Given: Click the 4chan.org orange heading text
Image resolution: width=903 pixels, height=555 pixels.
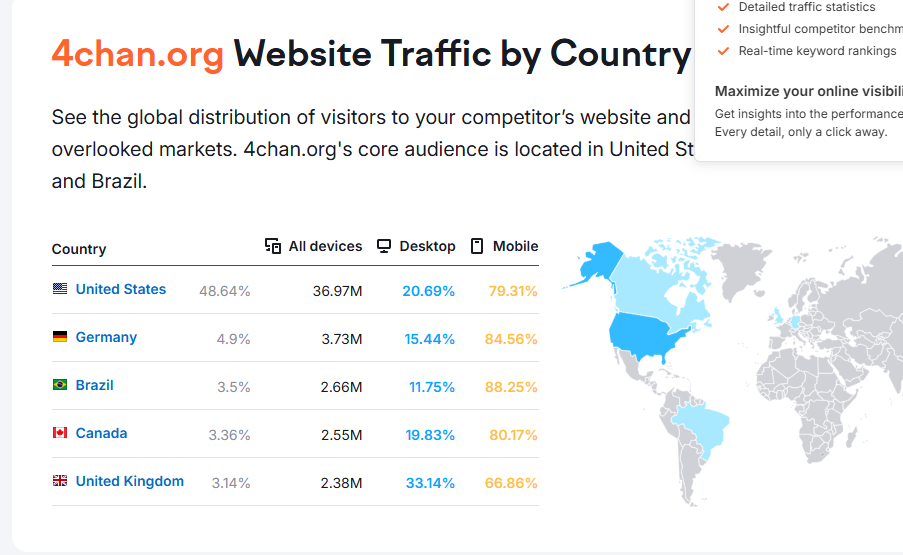Looking at the screenshot, I should click(x=137, y=53).
